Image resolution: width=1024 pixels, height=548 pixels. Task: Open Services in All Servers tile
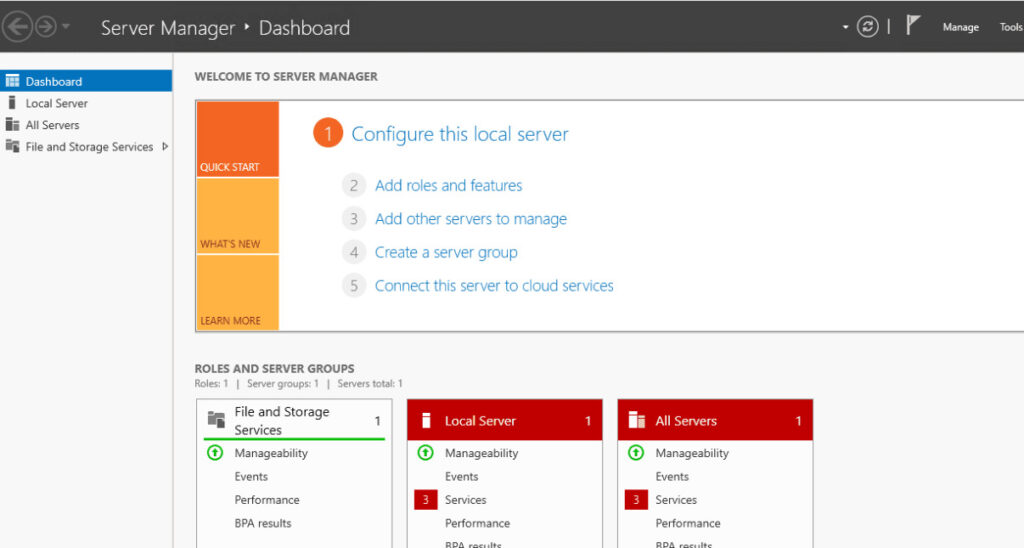pos(676,500)
